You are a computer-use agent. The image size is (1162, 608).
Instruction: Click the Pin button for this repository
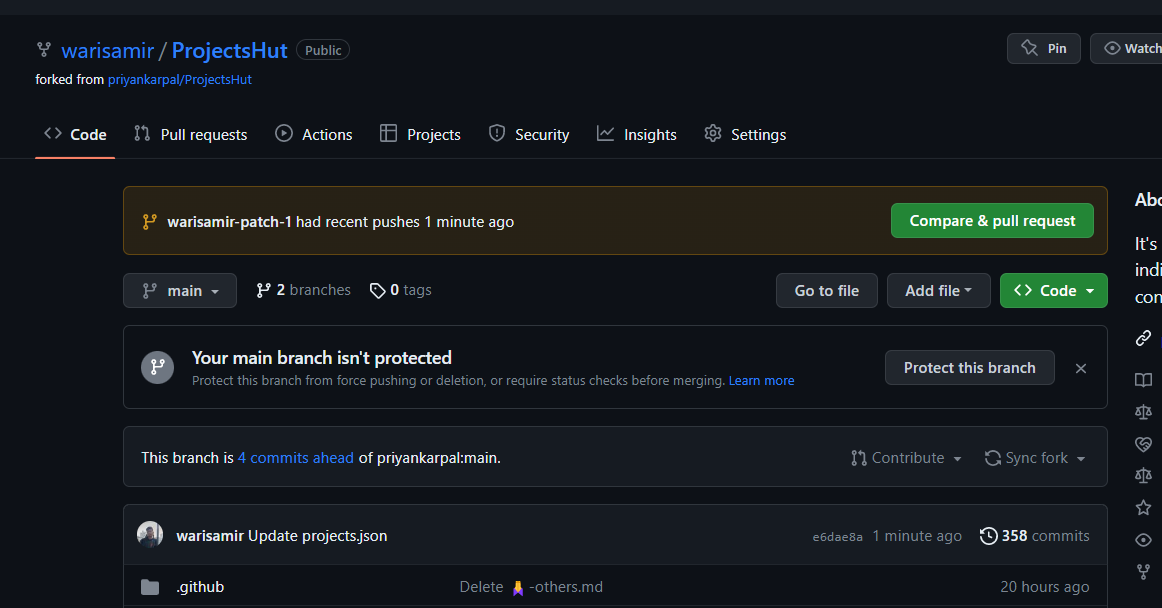tap(1043, 48)
